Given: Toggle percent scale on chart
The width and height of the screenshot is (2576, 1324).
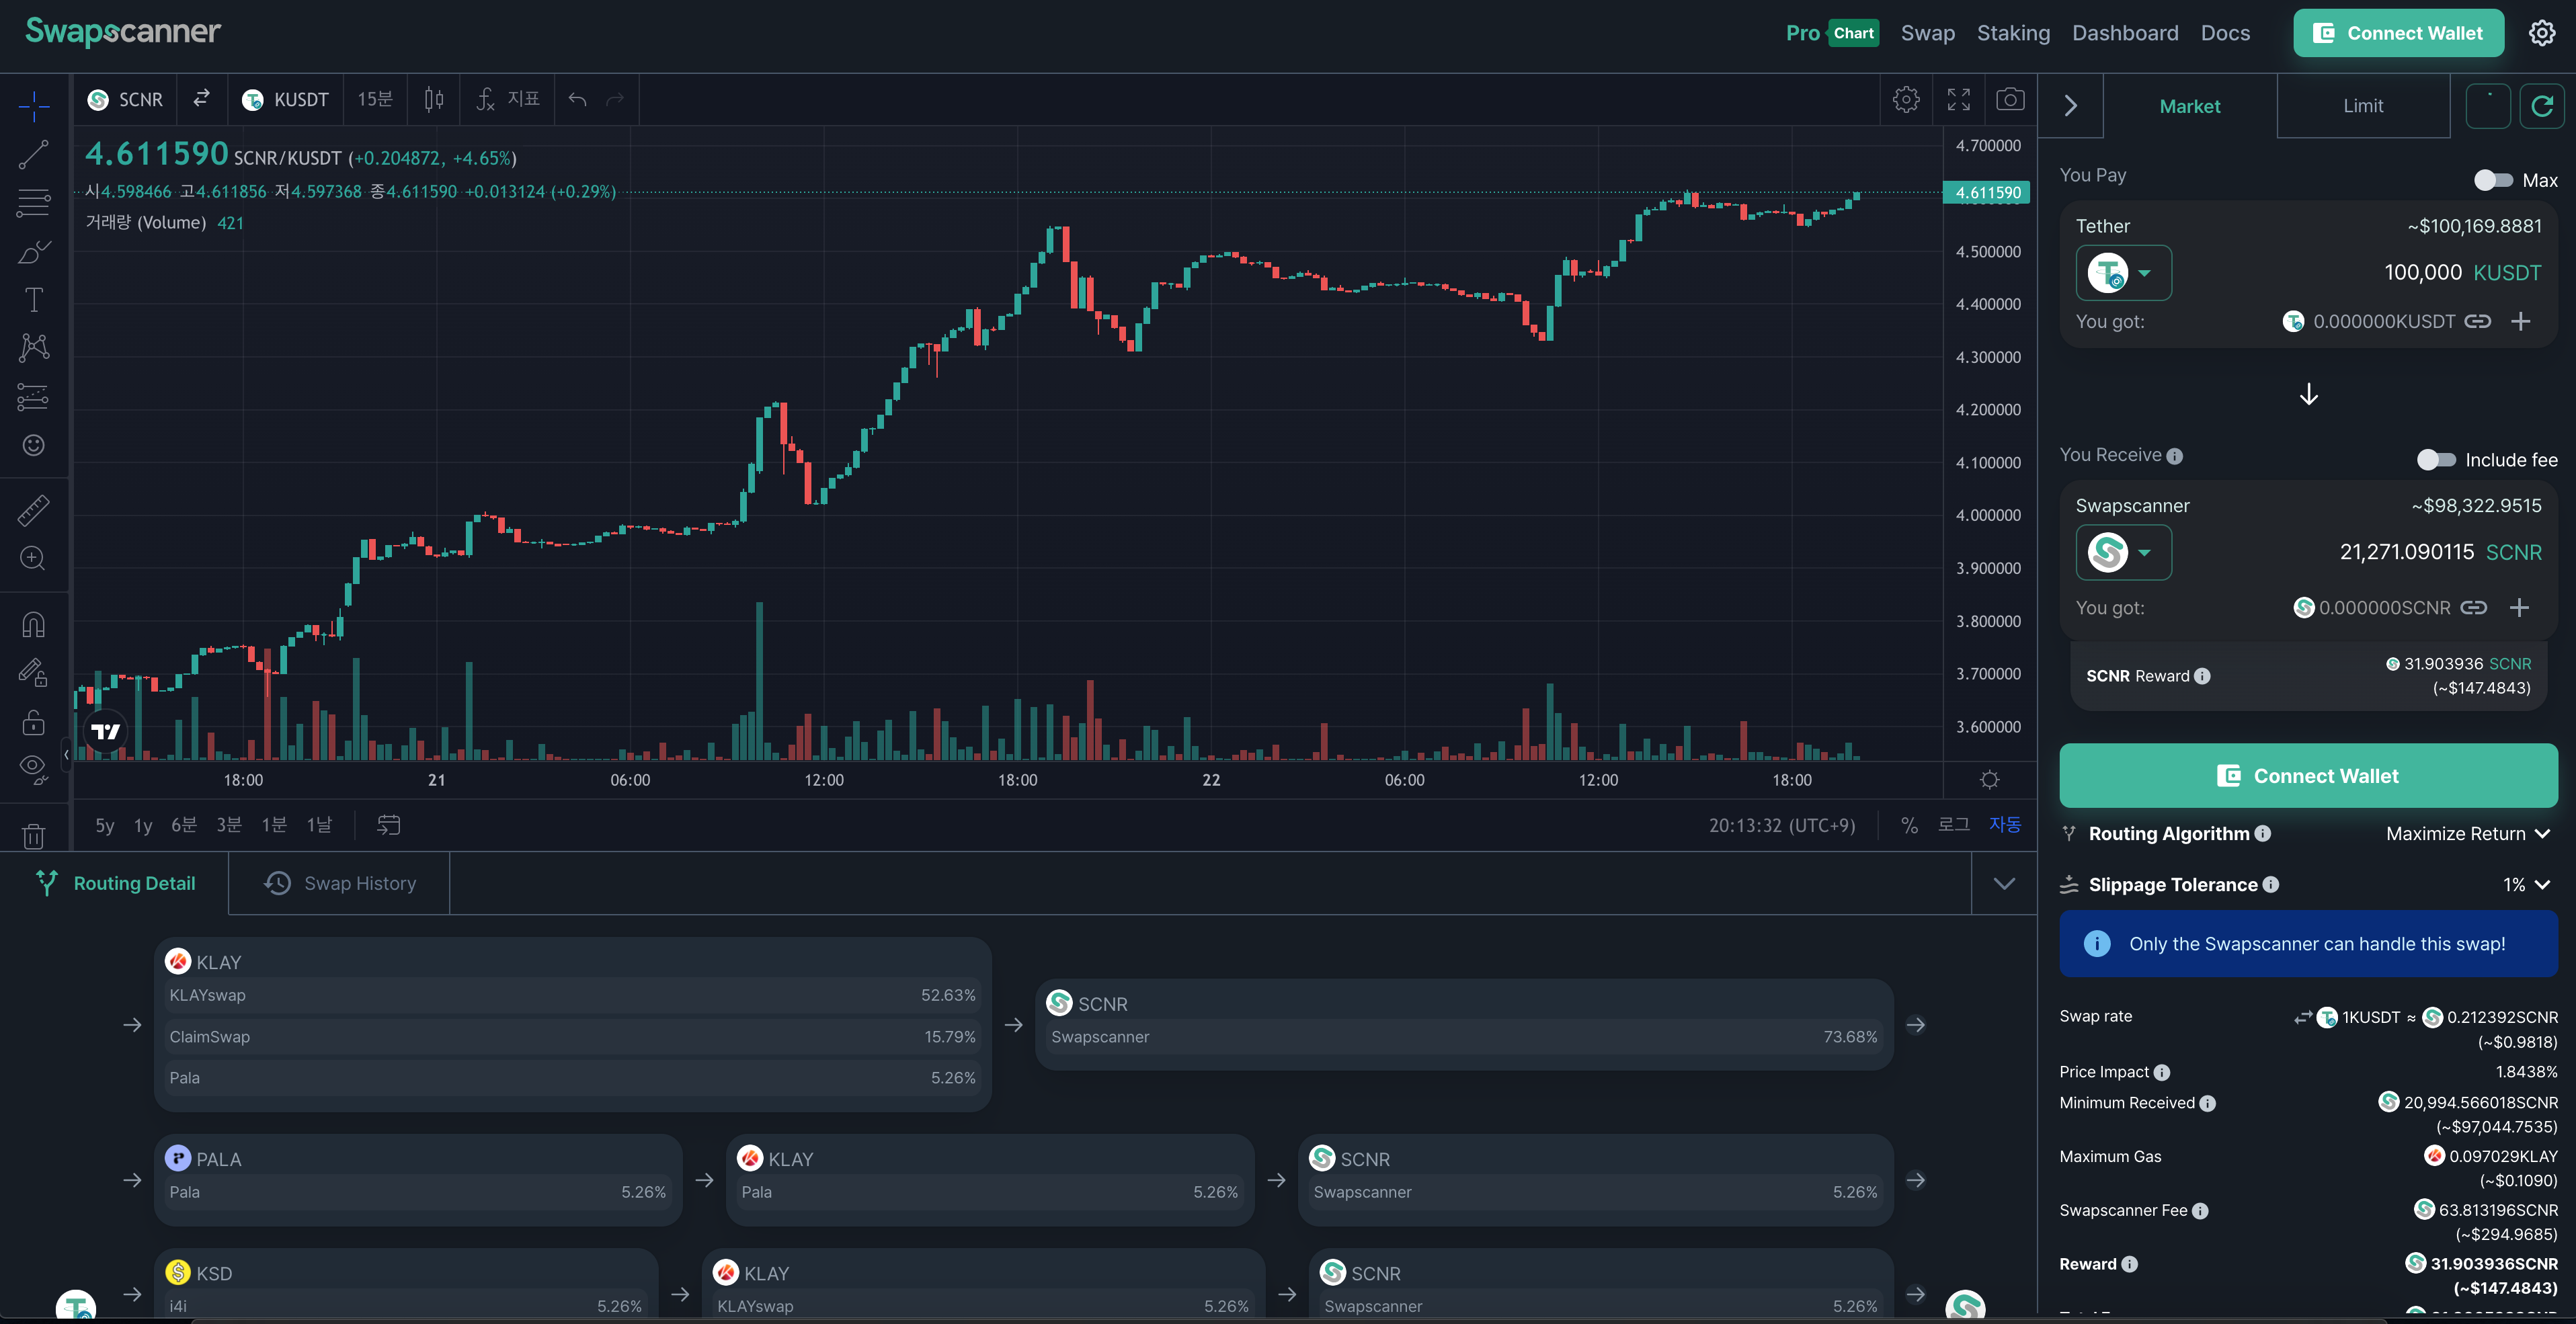Looking at the screenshot, I should (1909, 825).
